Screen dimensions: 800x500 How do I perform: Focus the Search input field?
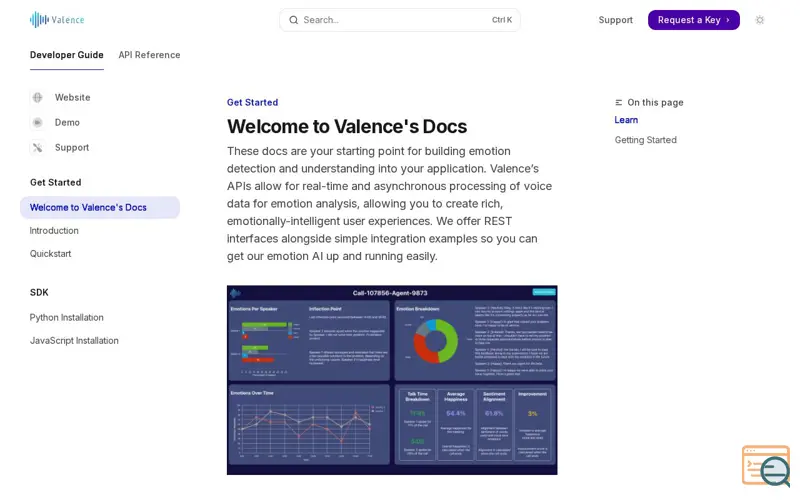pos(400,20)
